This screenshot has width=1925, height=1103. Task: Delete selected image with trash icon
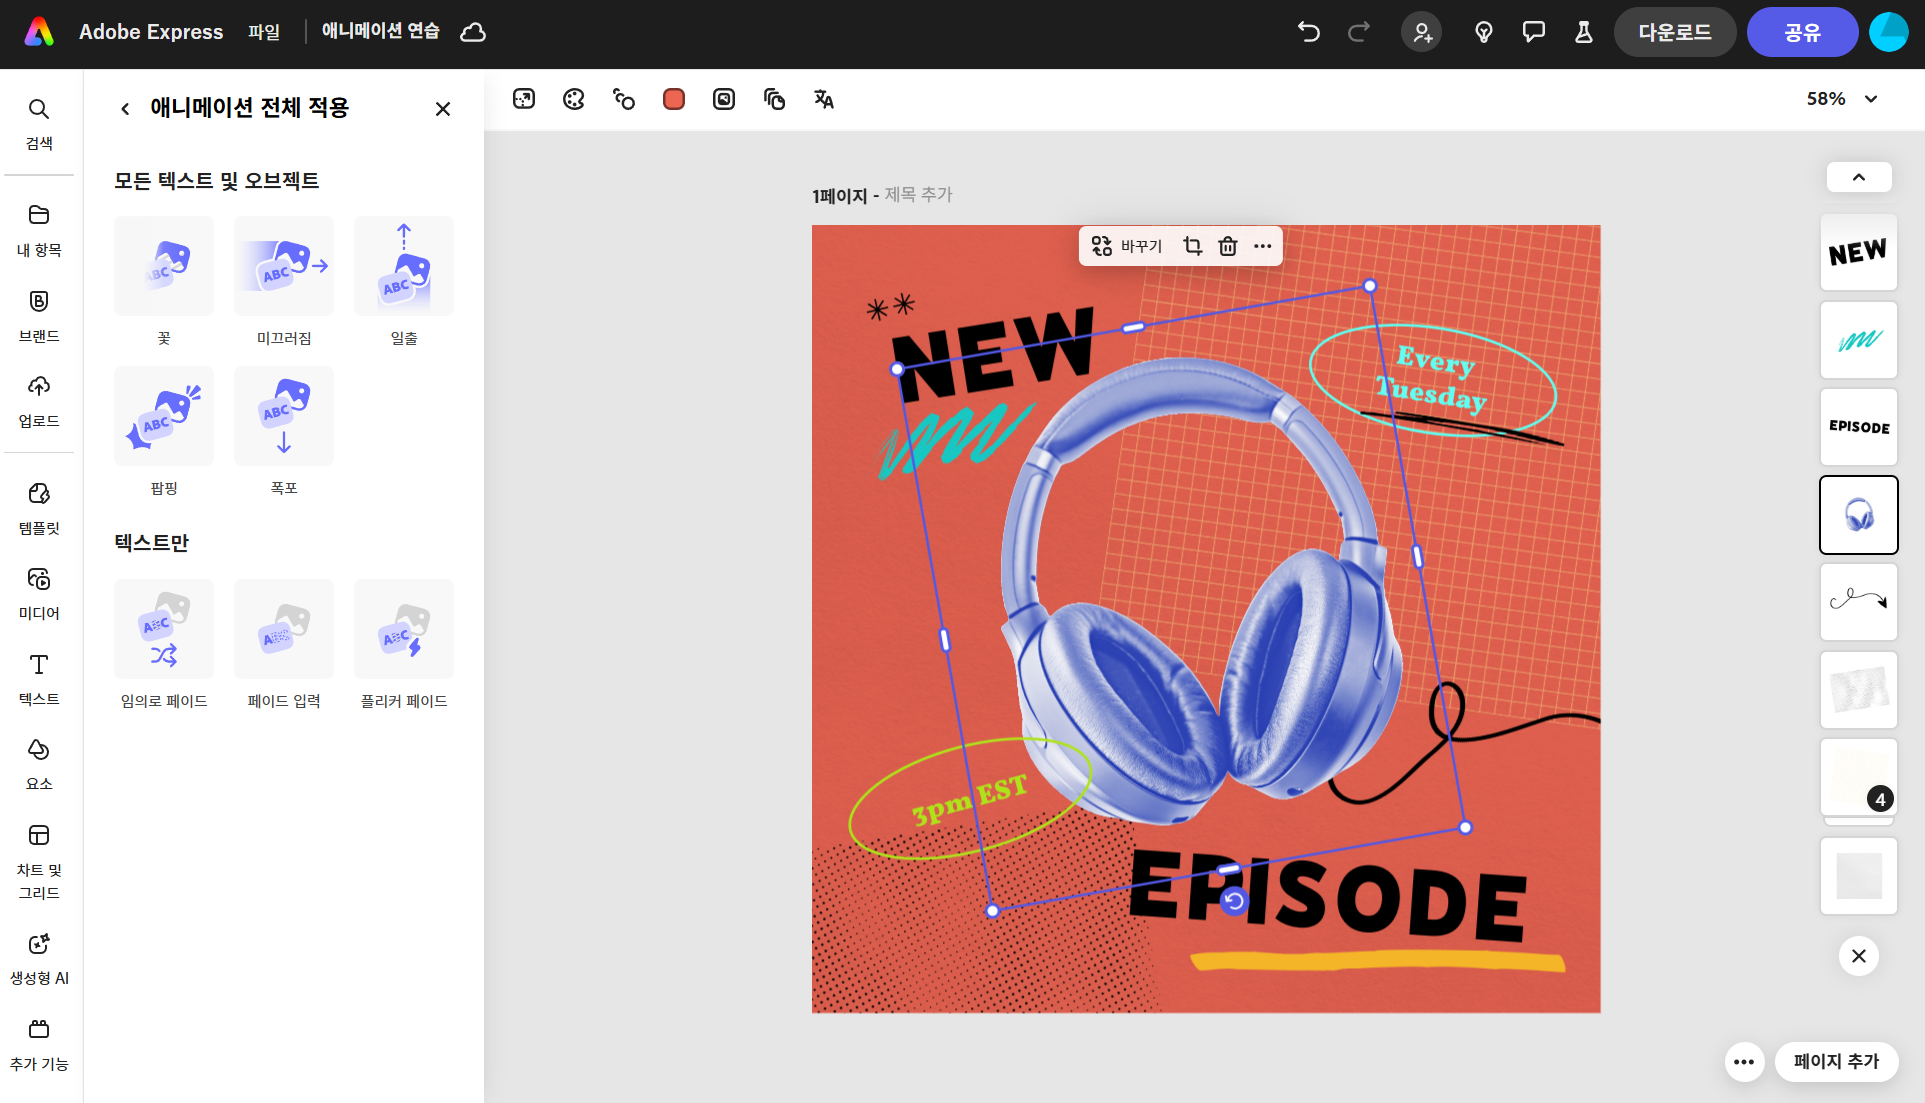coord(1228,246)
